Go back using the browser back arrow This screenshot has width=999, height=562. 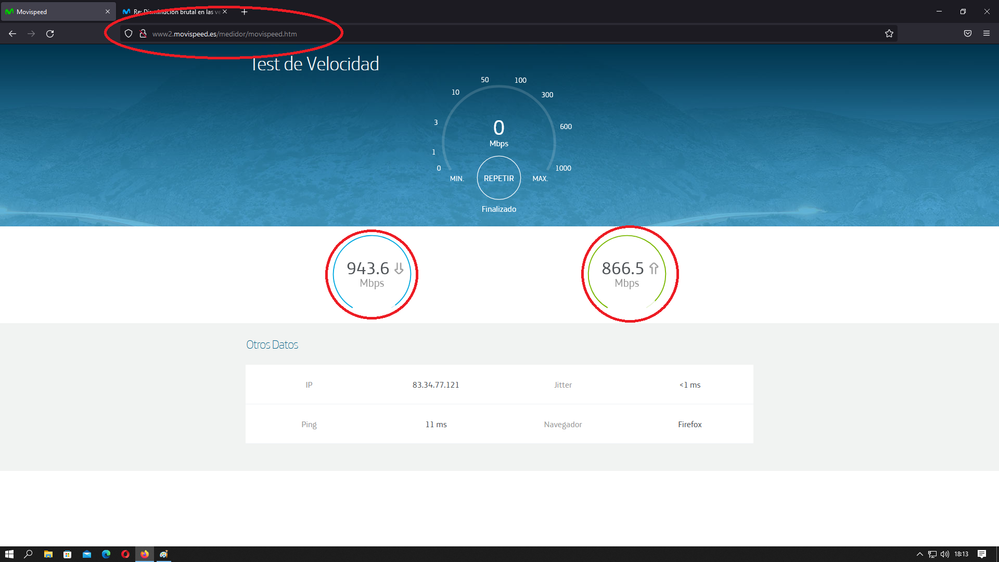tap(12, 33)
